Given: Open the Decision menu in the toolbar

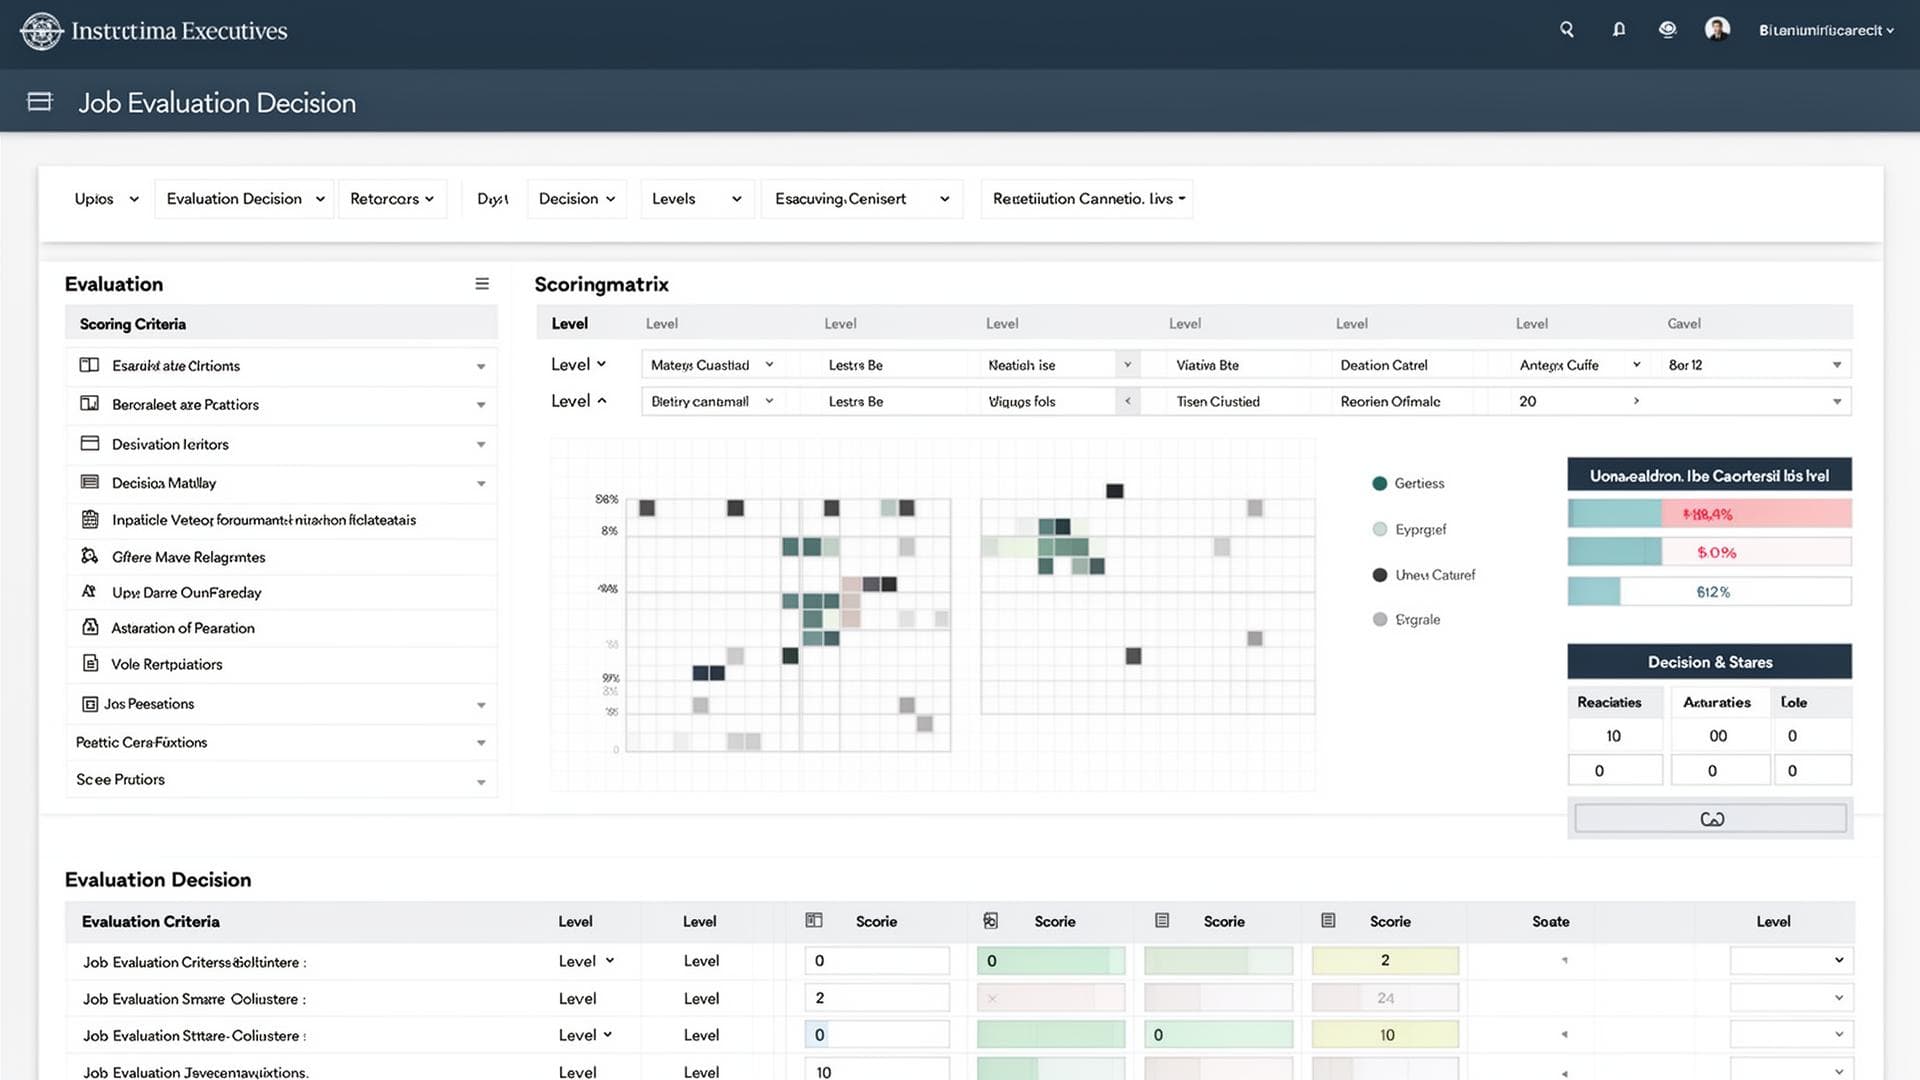Looking at the screenshot, I should point(576,198).
